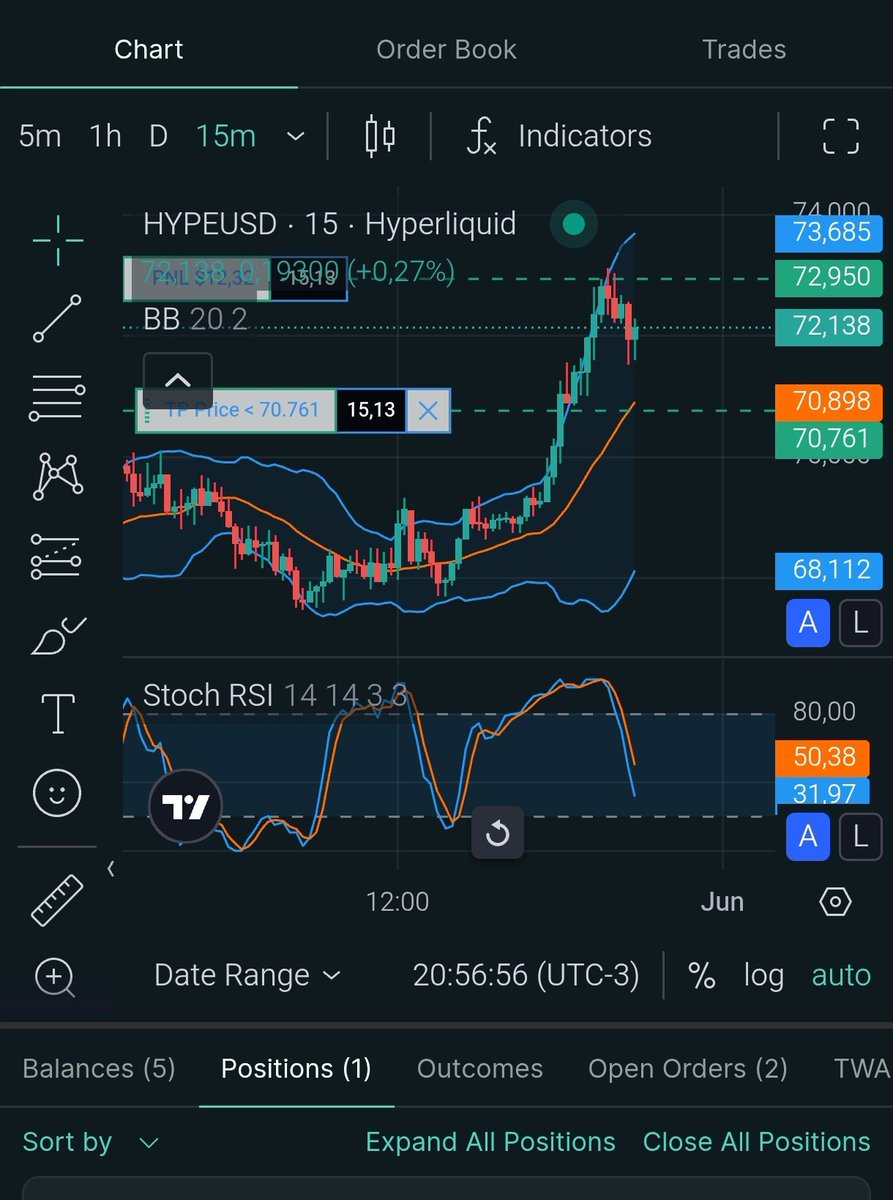Open the Indicators menu
Image resolution: width=893 pixels, height=1200 pixels.
(560, 136)
